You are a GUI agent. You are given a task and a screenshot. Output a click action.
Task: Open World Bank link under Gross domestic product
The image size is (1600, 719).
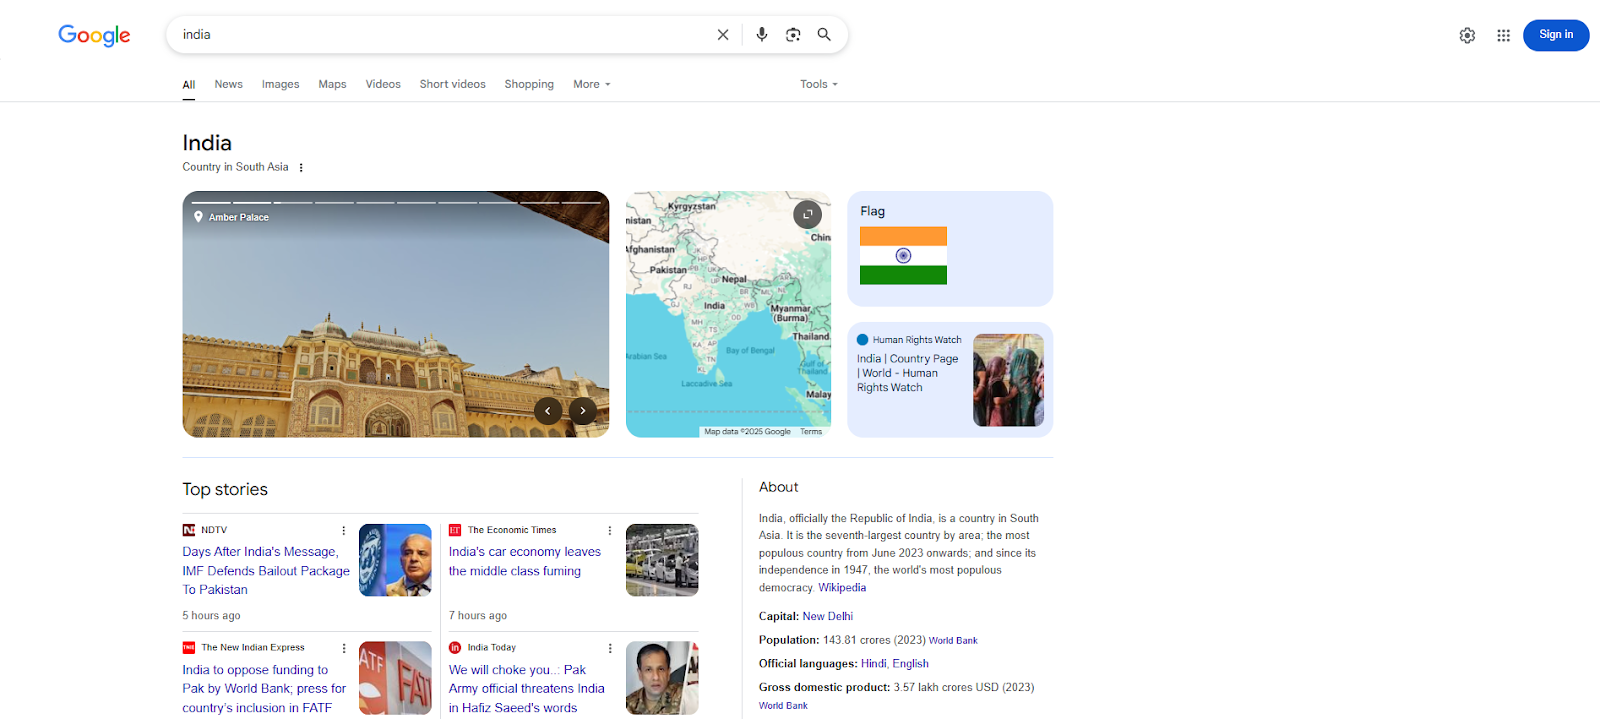(x=783, y=706)
